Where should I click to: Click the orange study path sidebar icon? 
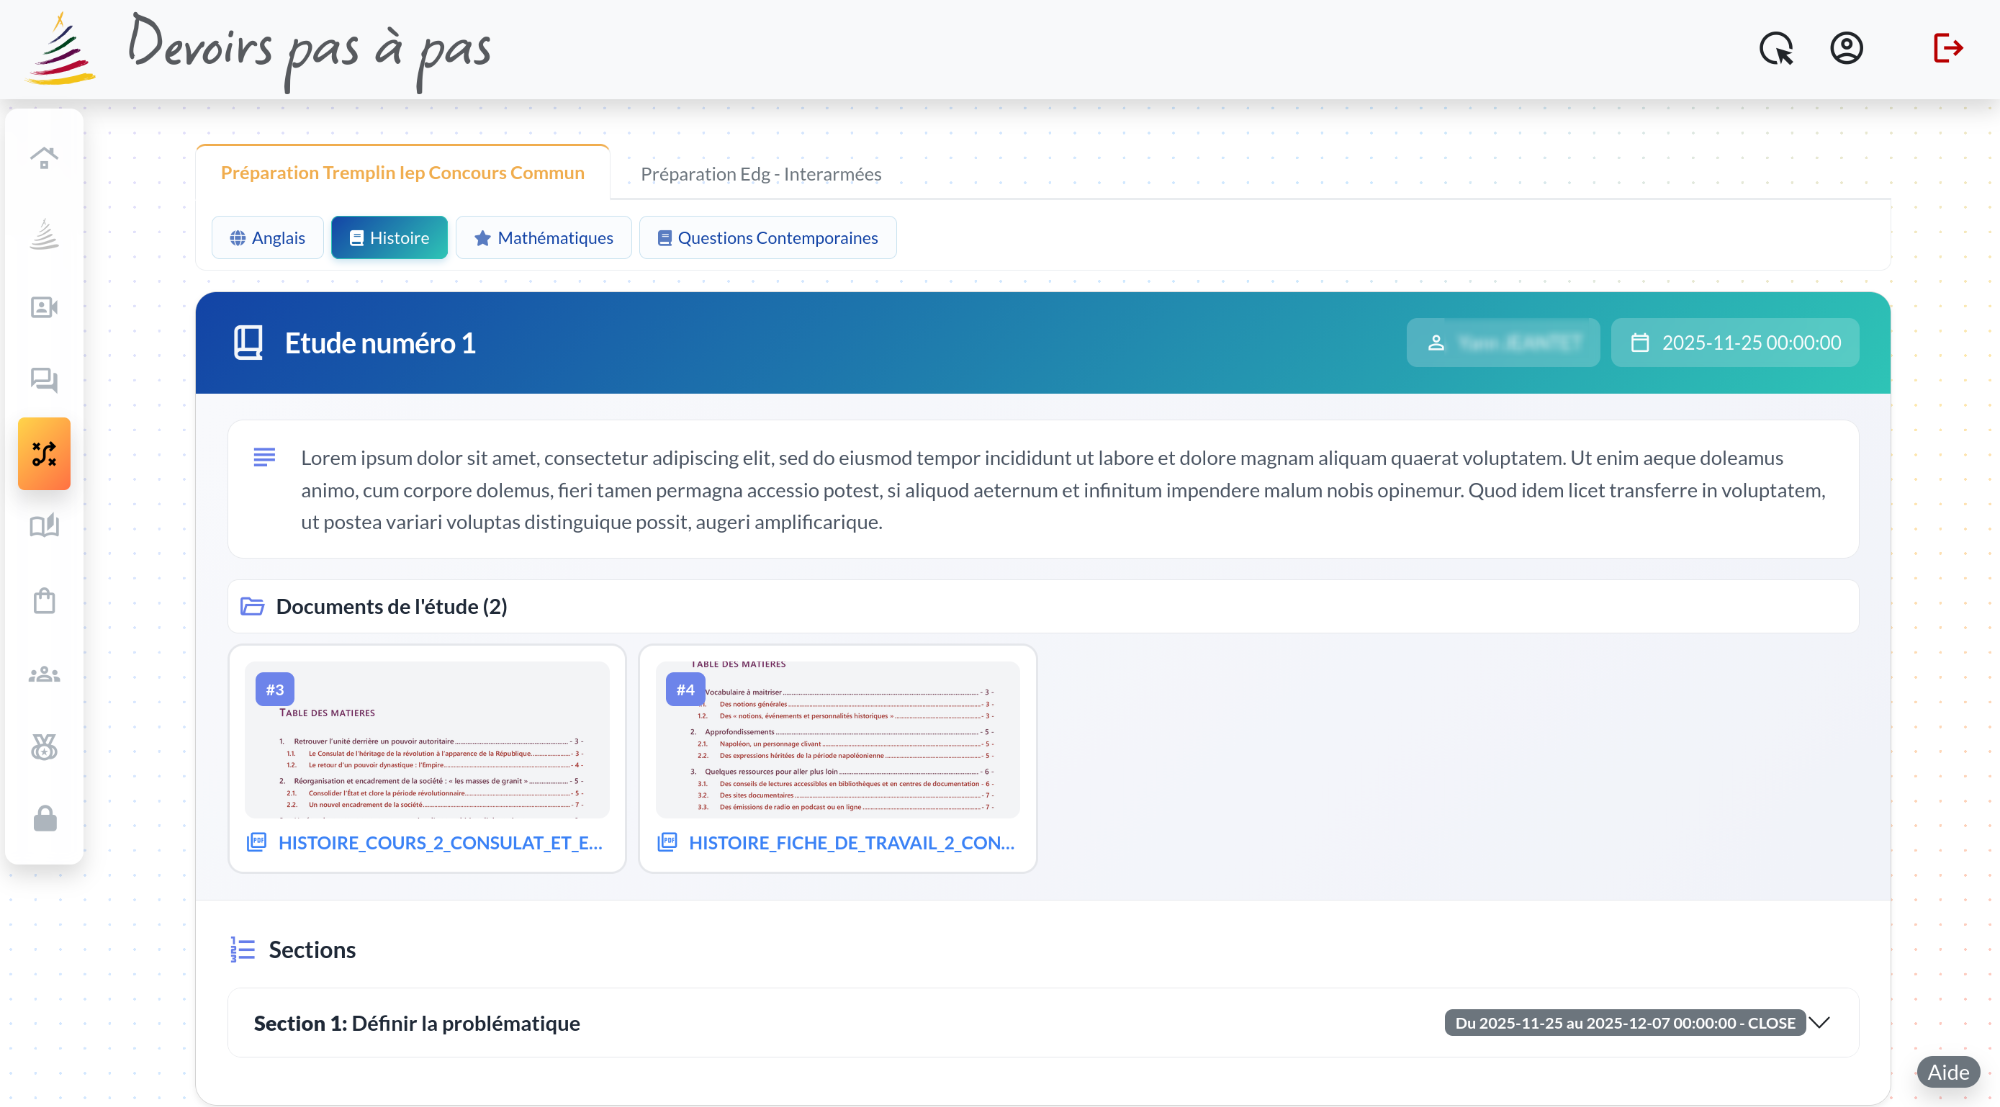pos(44,454)
